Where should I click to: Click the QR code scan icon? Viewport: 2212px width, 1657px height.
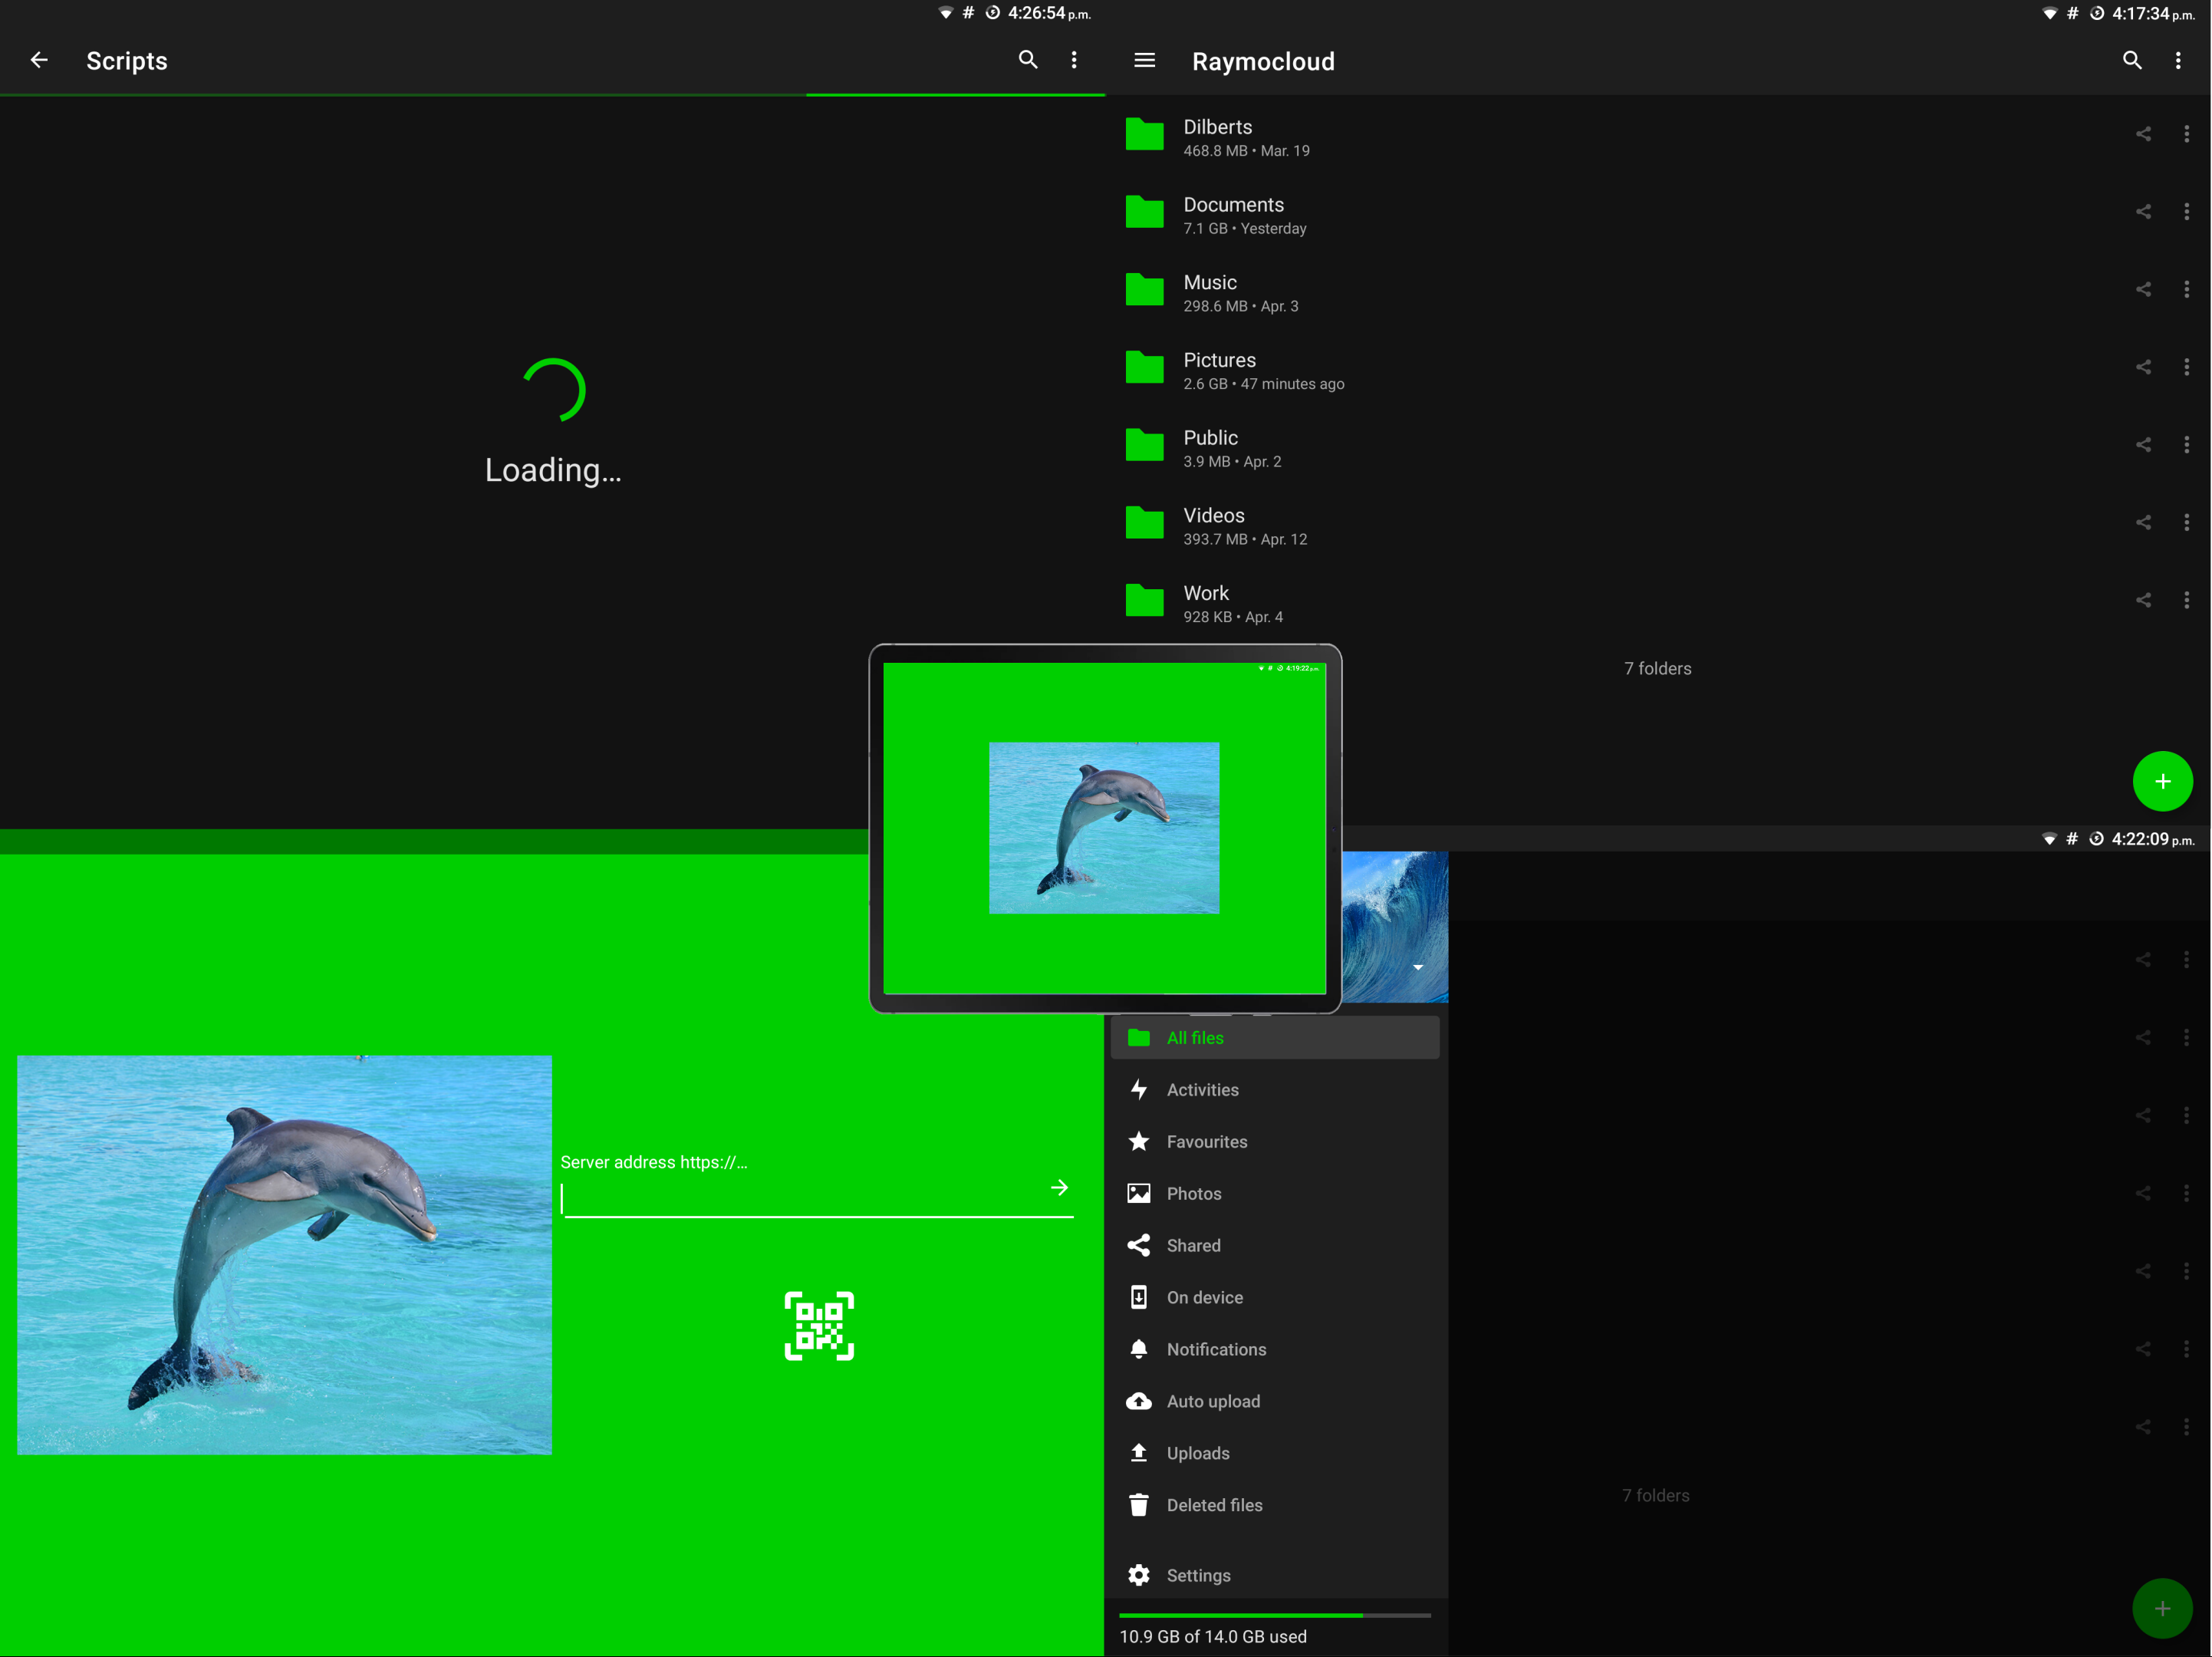point(818,1325)
